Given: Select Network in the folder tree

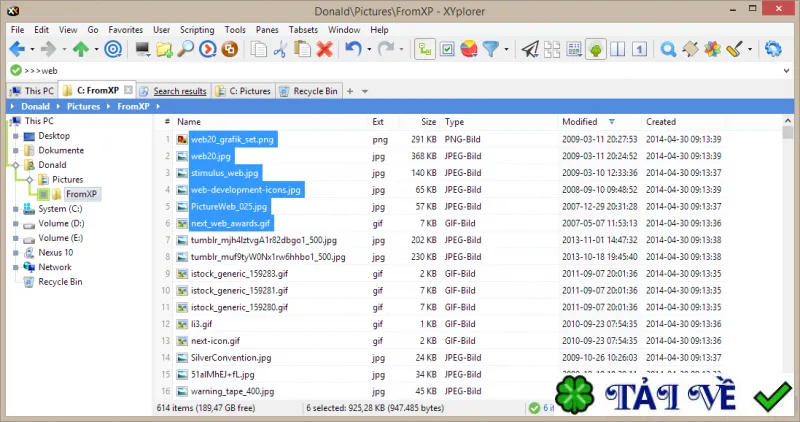Looking at the screenshot, I should (x=55, y=267).
